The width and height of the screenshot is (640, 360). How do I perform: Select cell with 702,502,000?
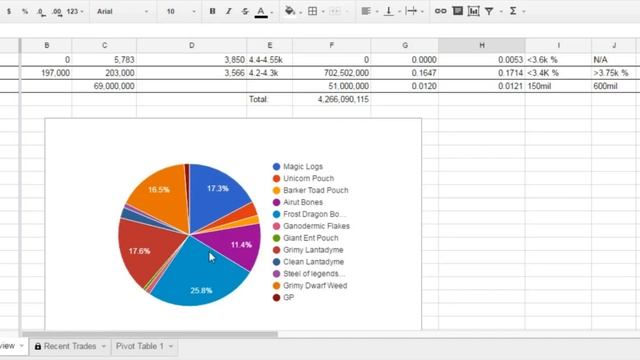331,73
